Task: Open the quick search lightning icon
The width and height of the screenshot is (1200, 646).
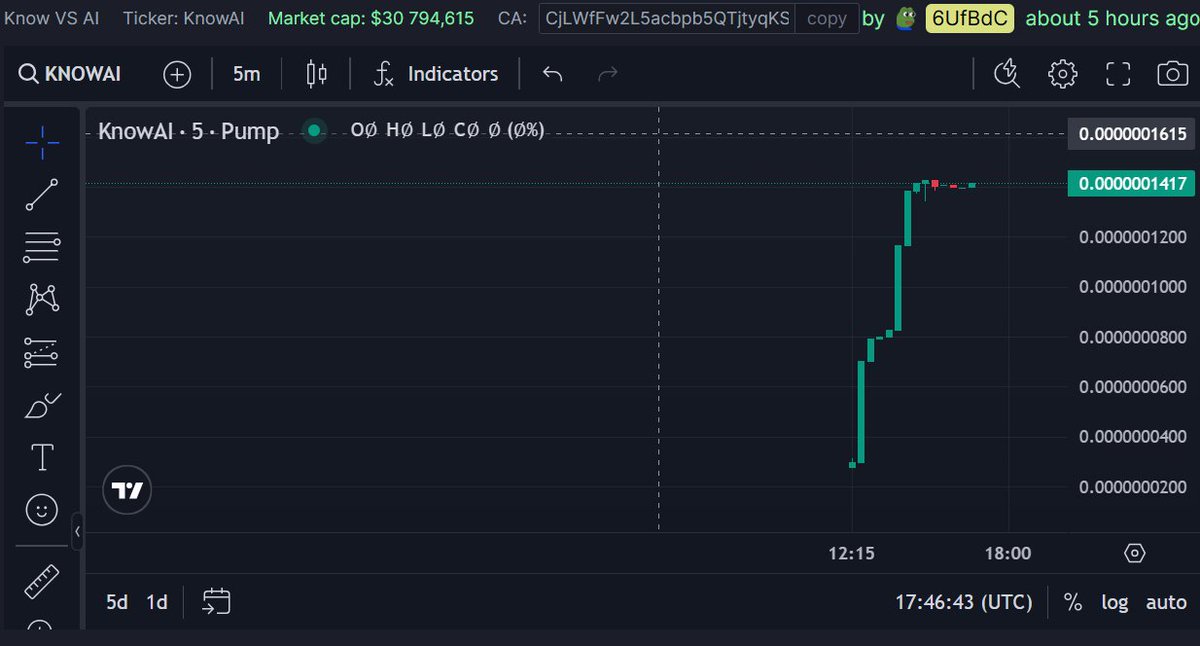Action: click(x=1007, y=74)
